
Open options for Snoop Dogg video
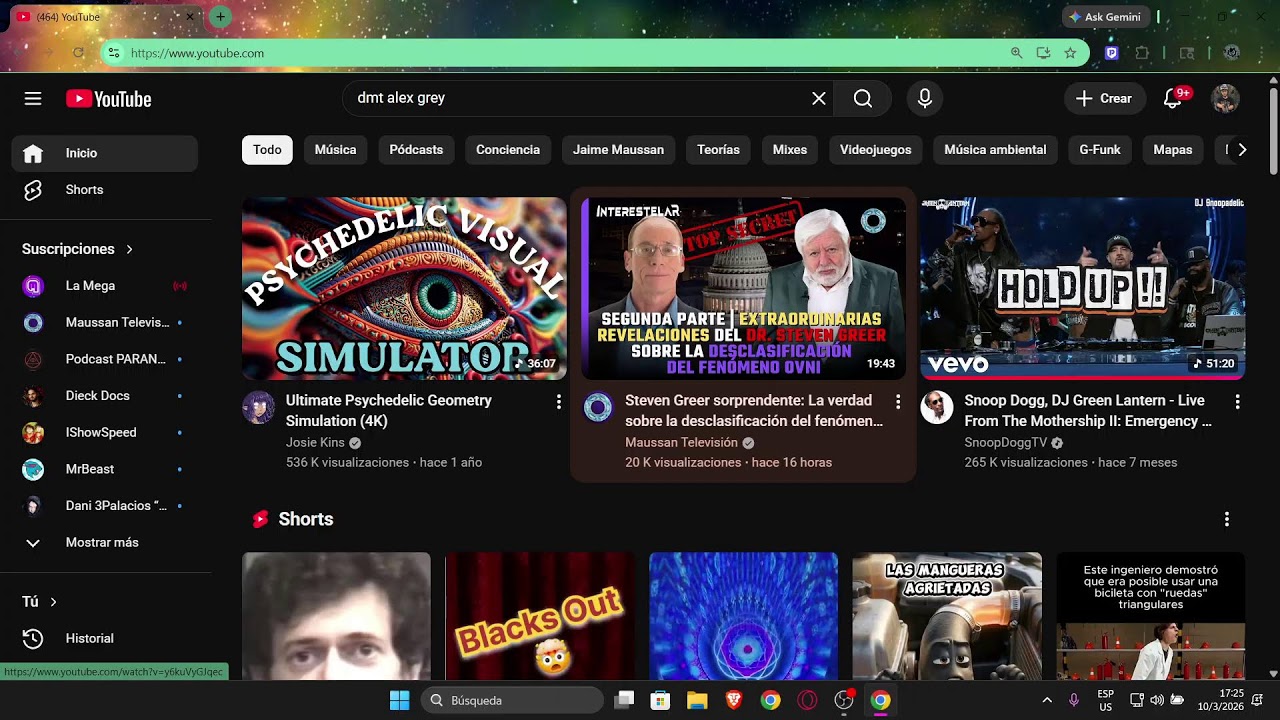click(1237, 402)
